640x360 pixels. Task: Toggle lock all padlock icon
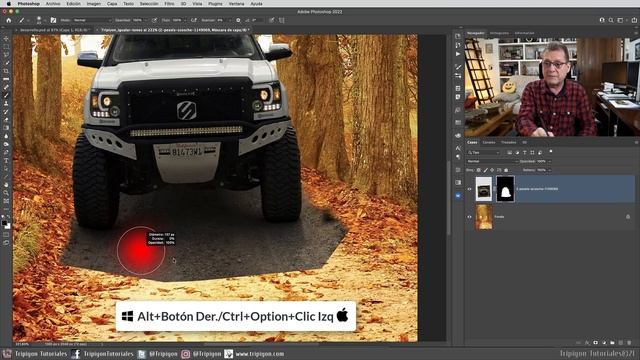(x=506, y=170)
